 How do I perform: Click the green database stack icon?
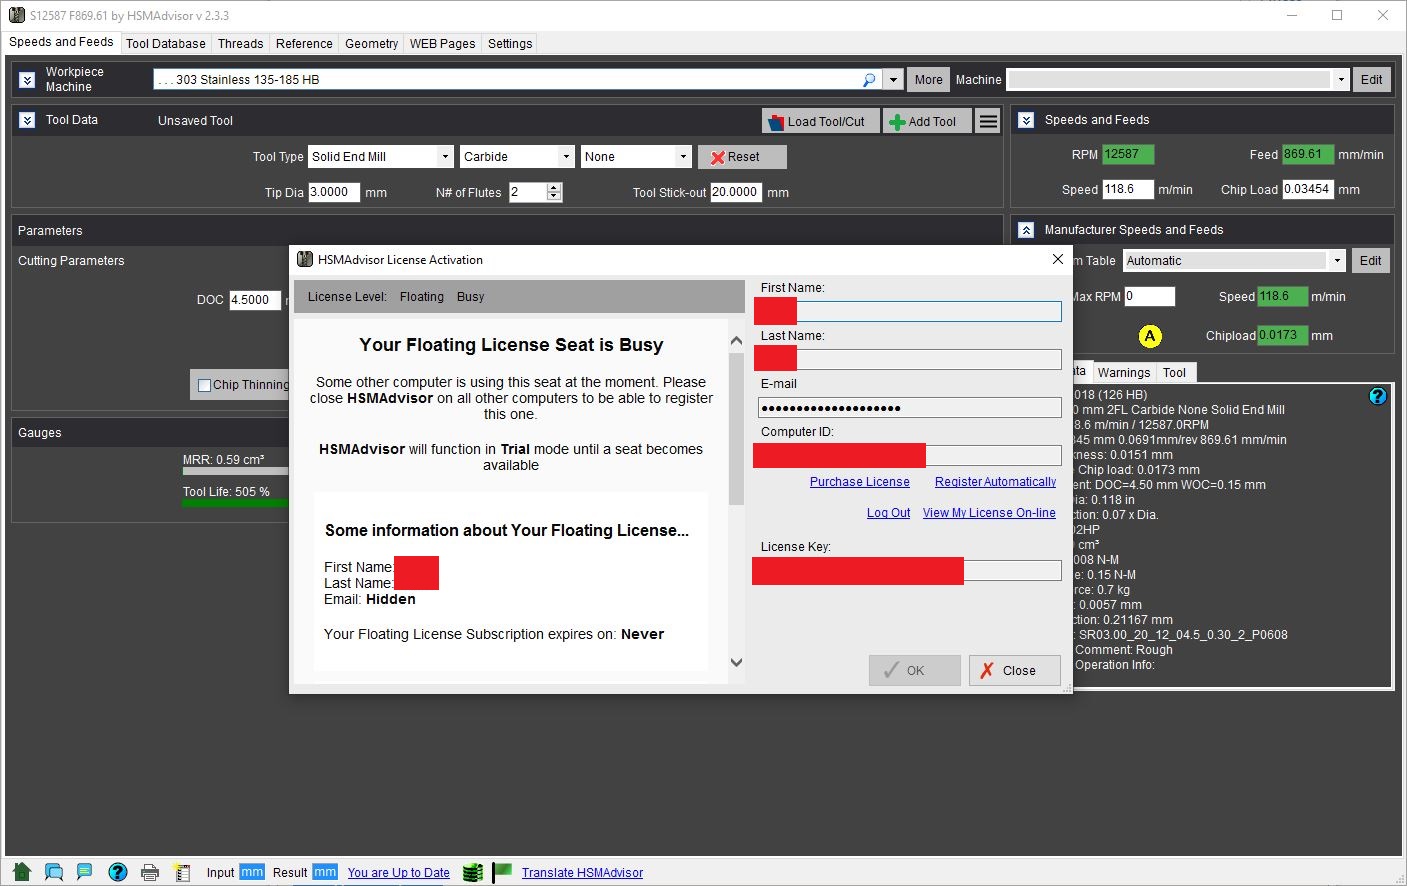tap(472, 872)
